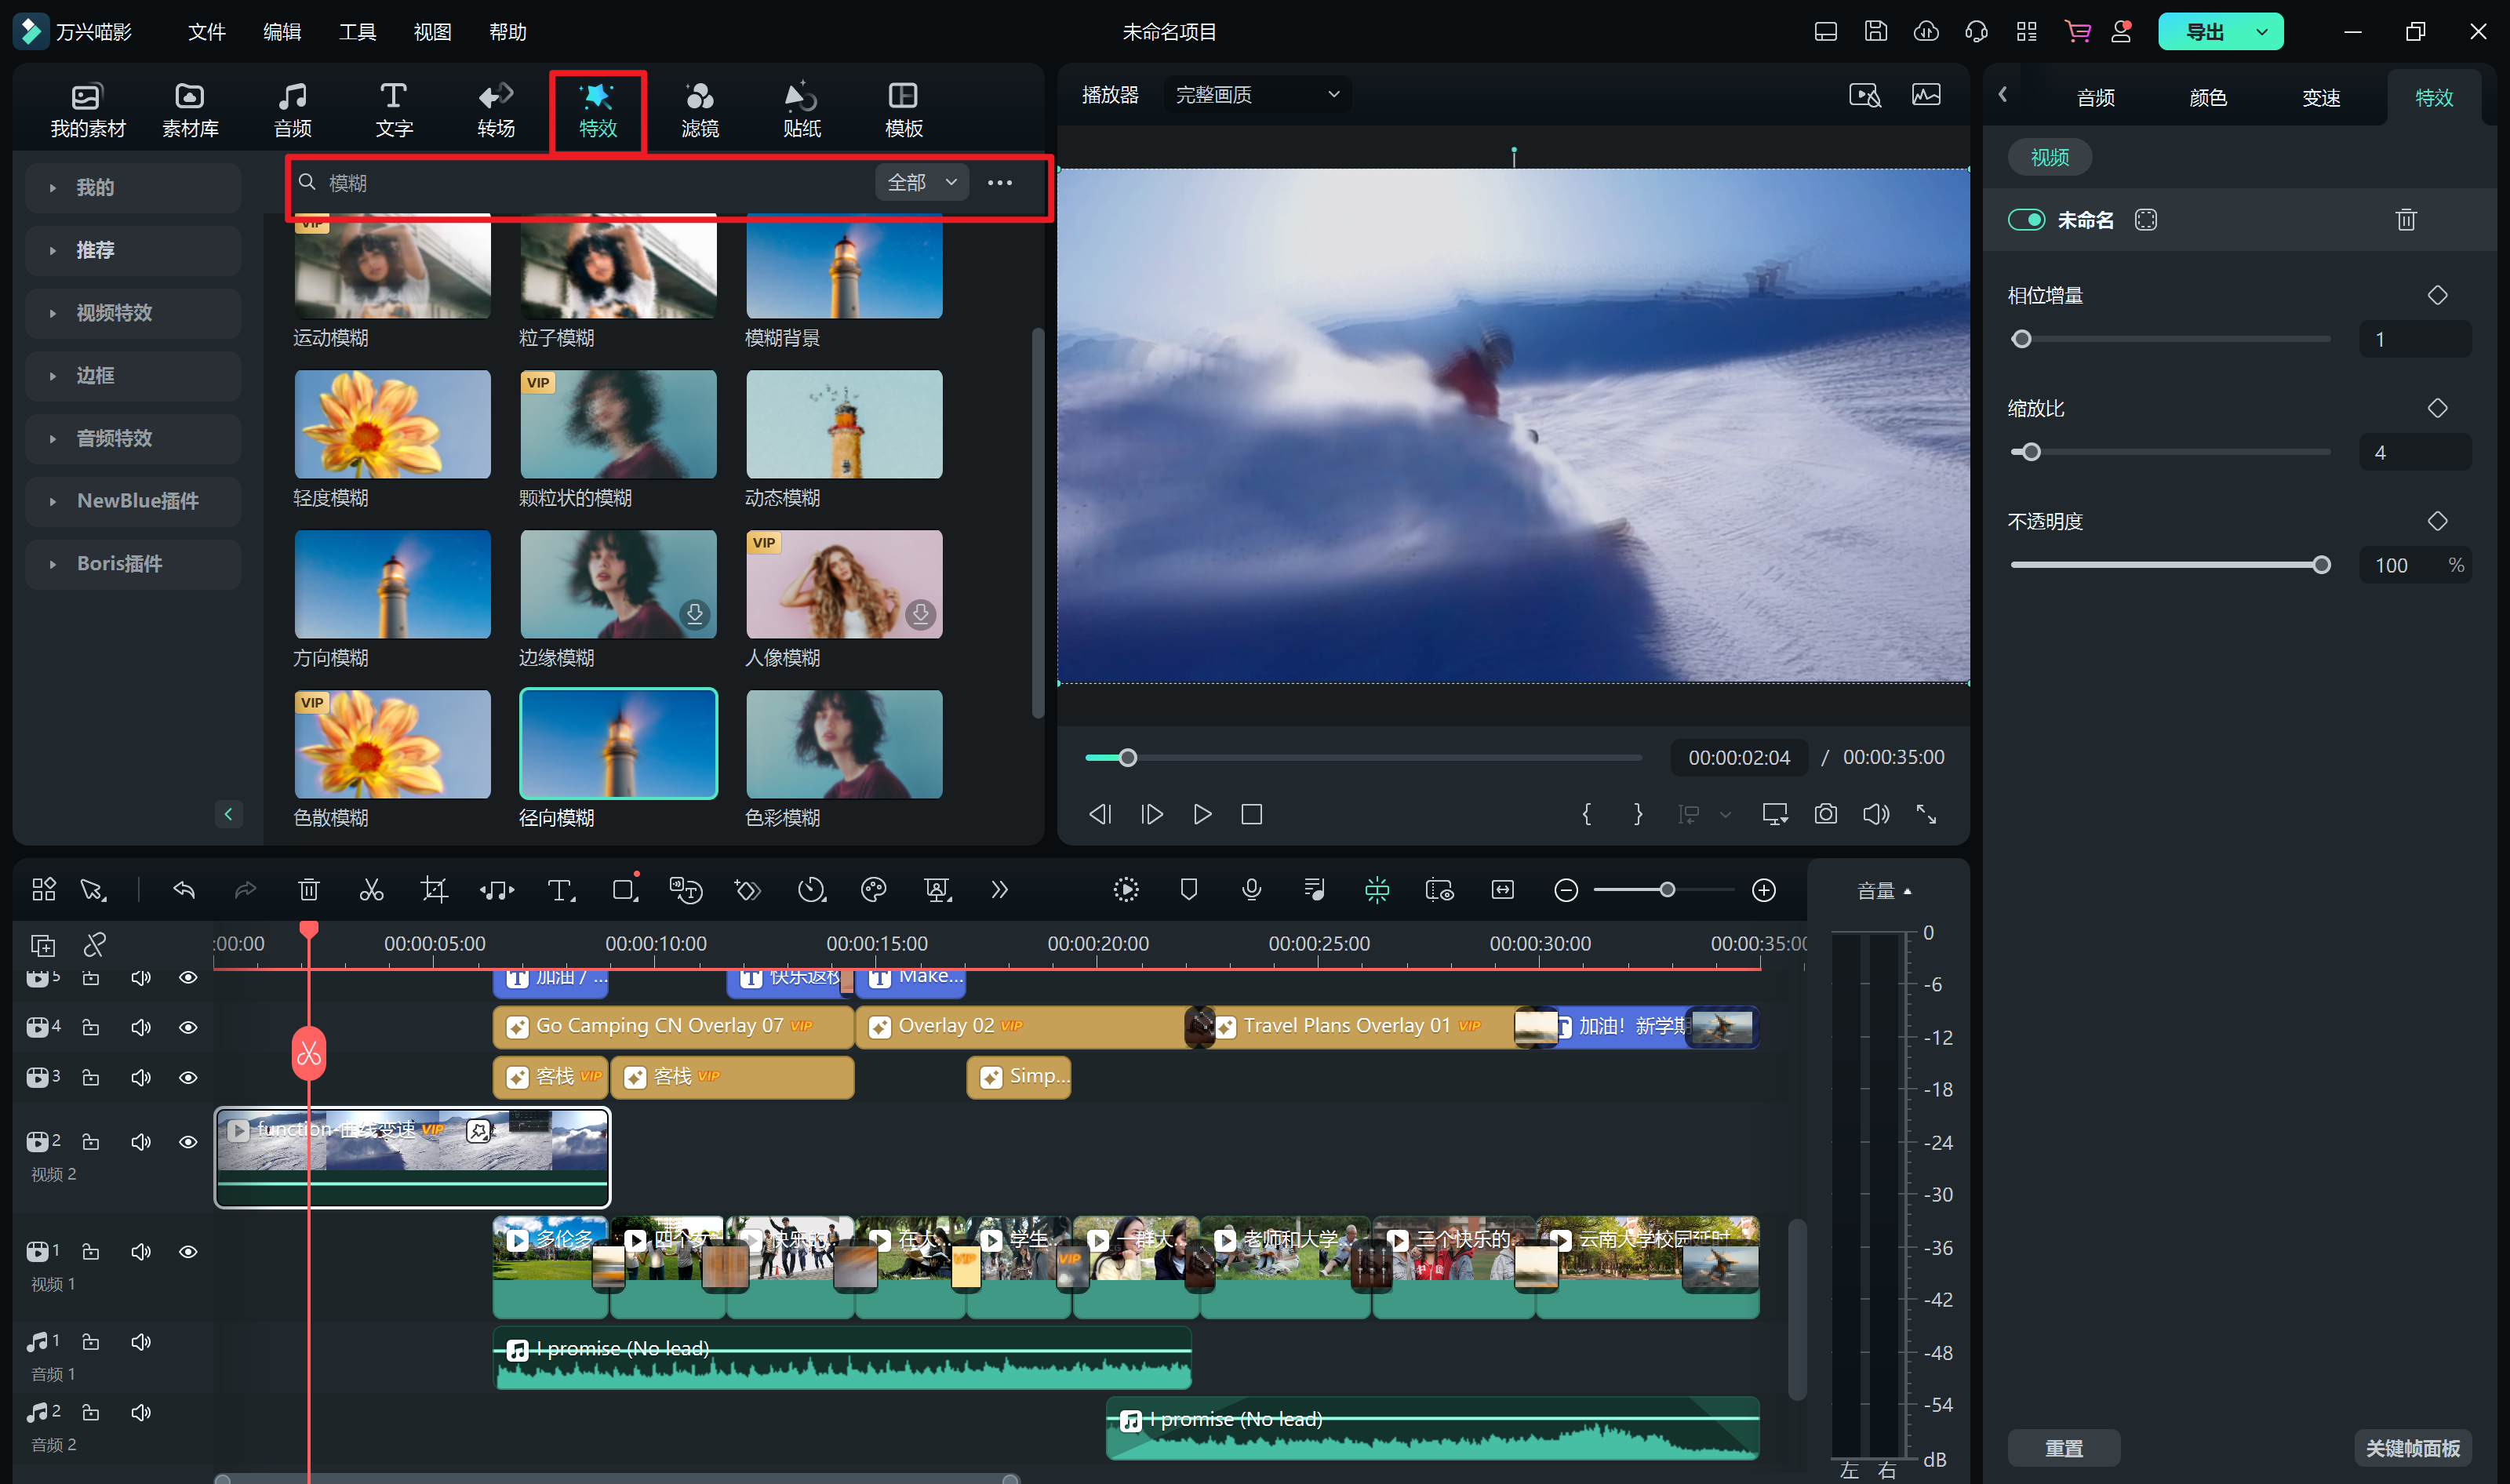The image size is (2510, 1484).
Task: Open the 音频 audio panel in top toolbar
Action: click(292, 110)
